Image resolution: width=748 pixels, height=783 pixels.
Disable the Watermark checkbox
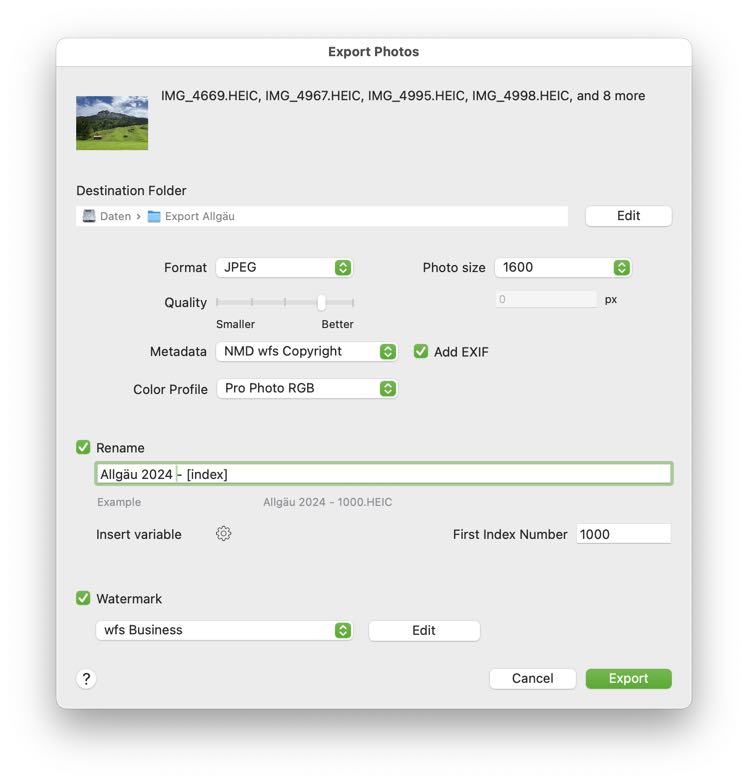[x=83, y=598]
